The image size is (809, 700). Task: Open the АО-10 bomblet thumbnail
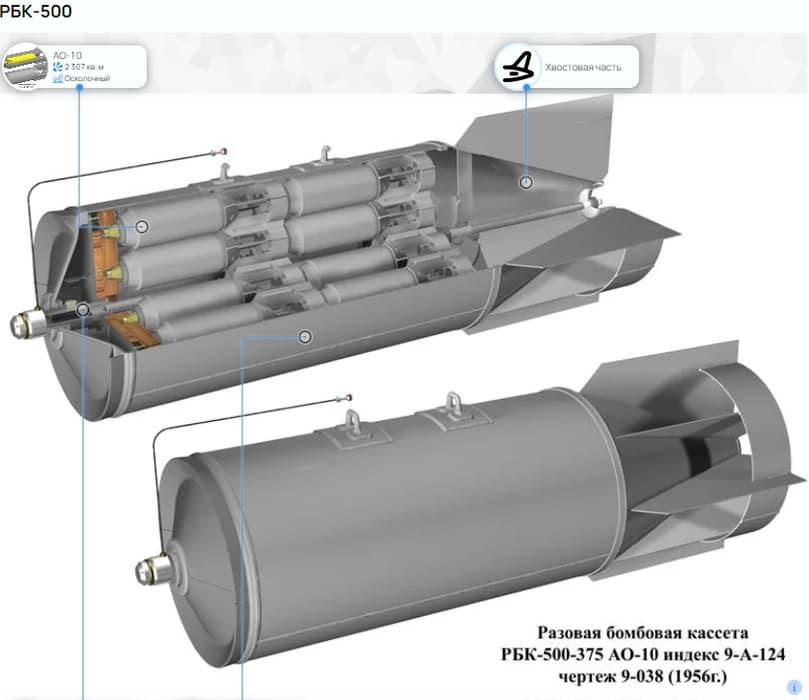click(25, 66)
